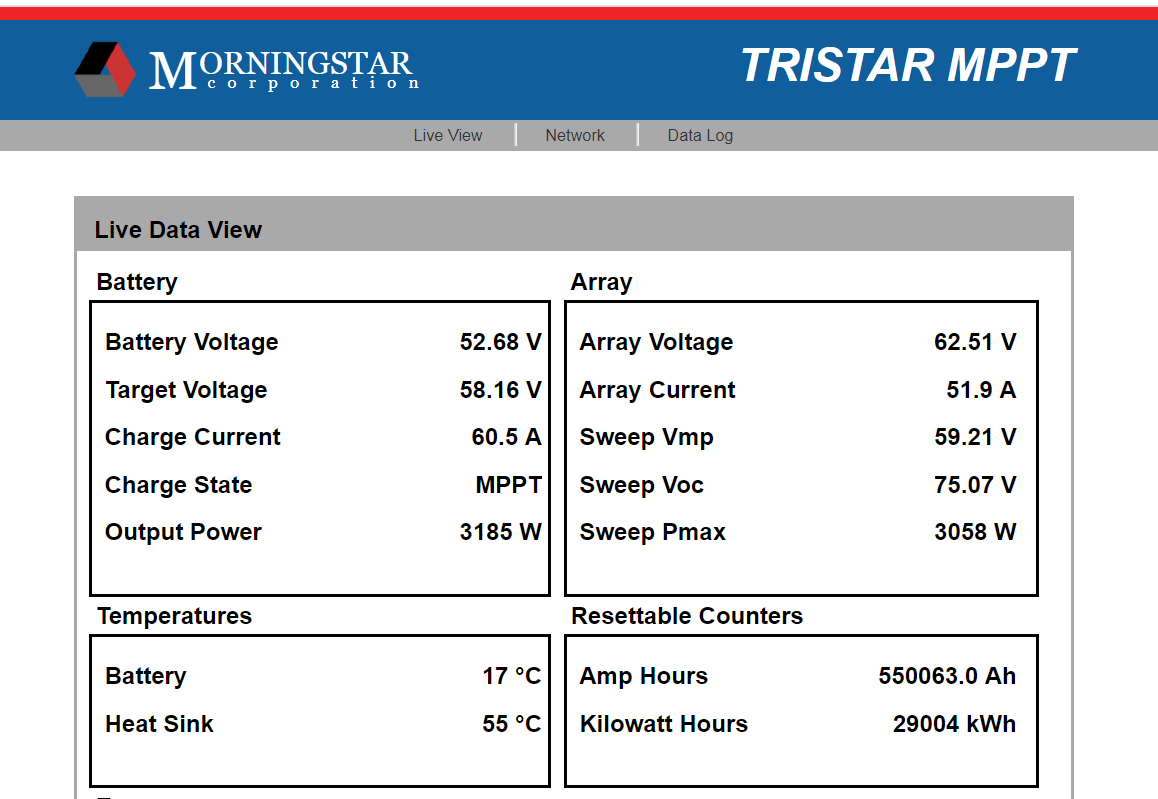The image size is (1158, 799).
Task: Click the 58.16 V target voltage value
Action: point(500,390)
